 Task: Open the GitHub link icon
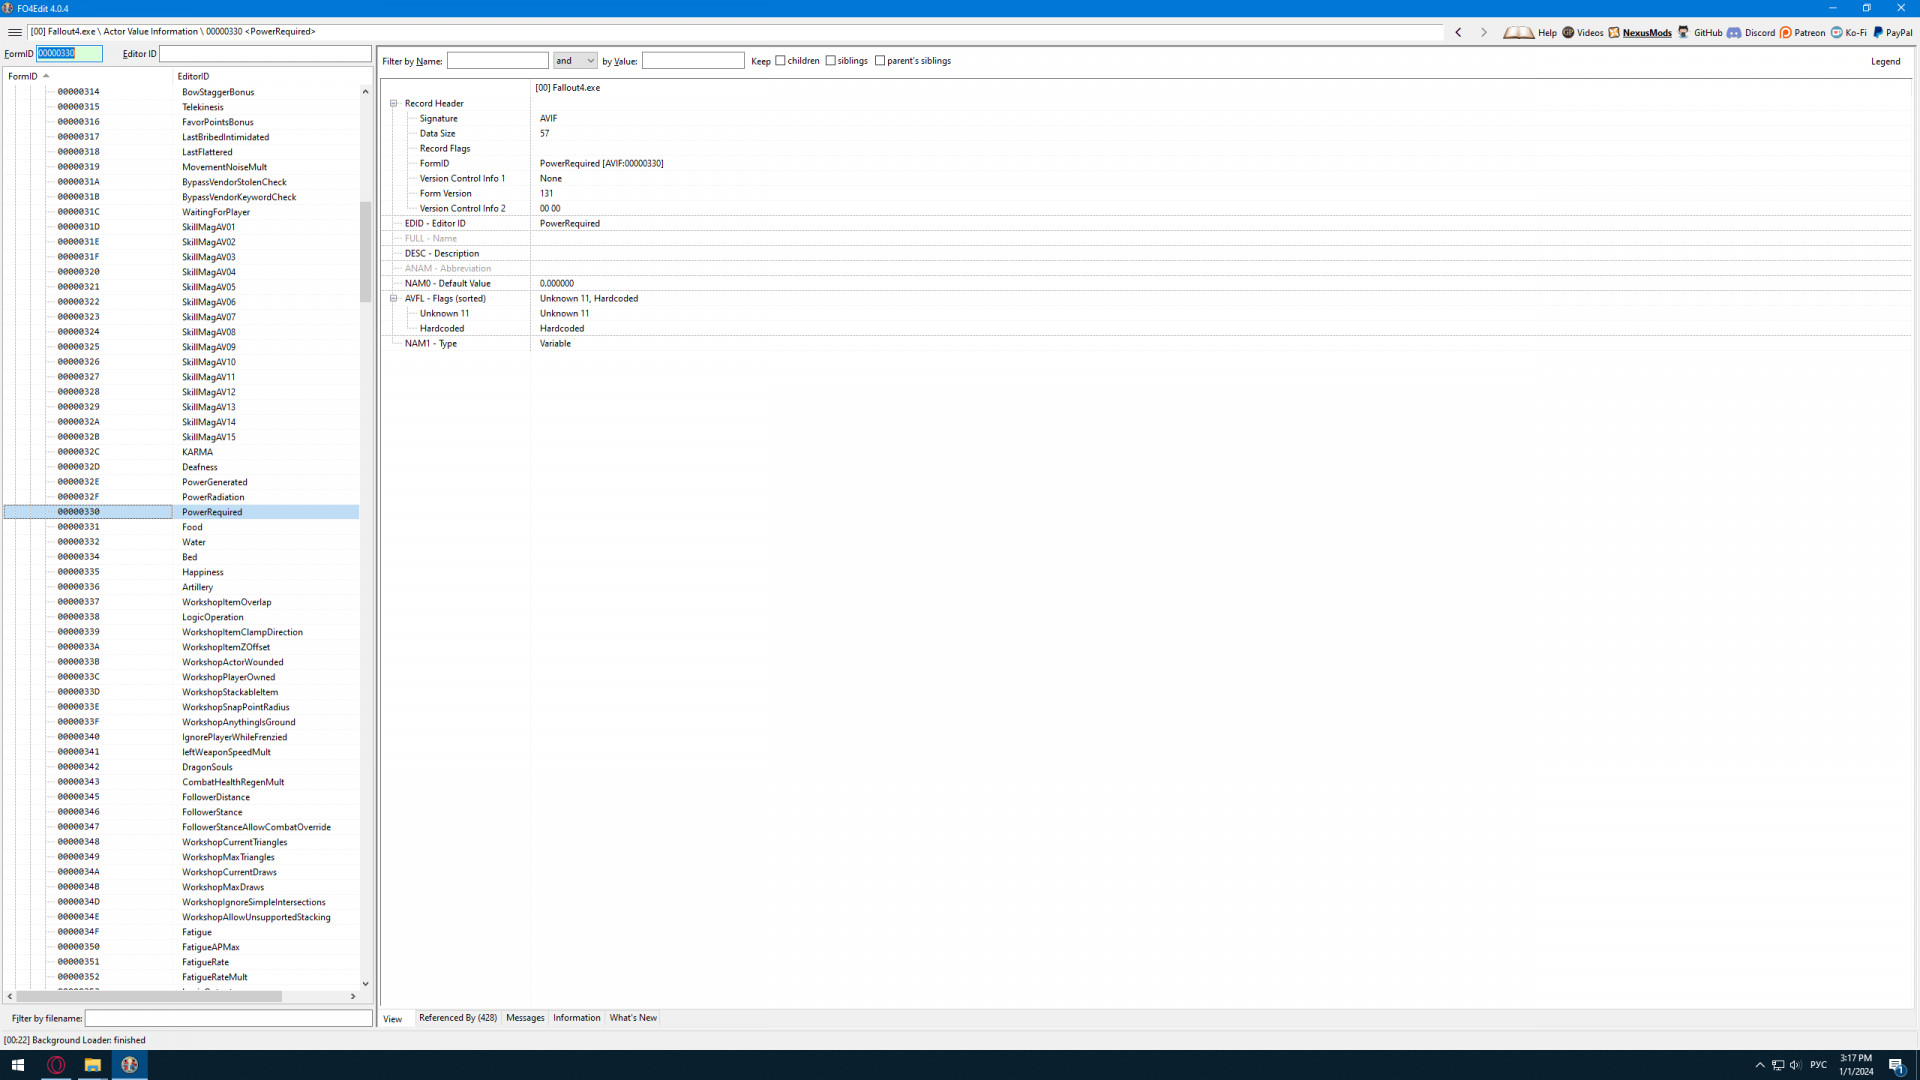[x=1684, y=32]
